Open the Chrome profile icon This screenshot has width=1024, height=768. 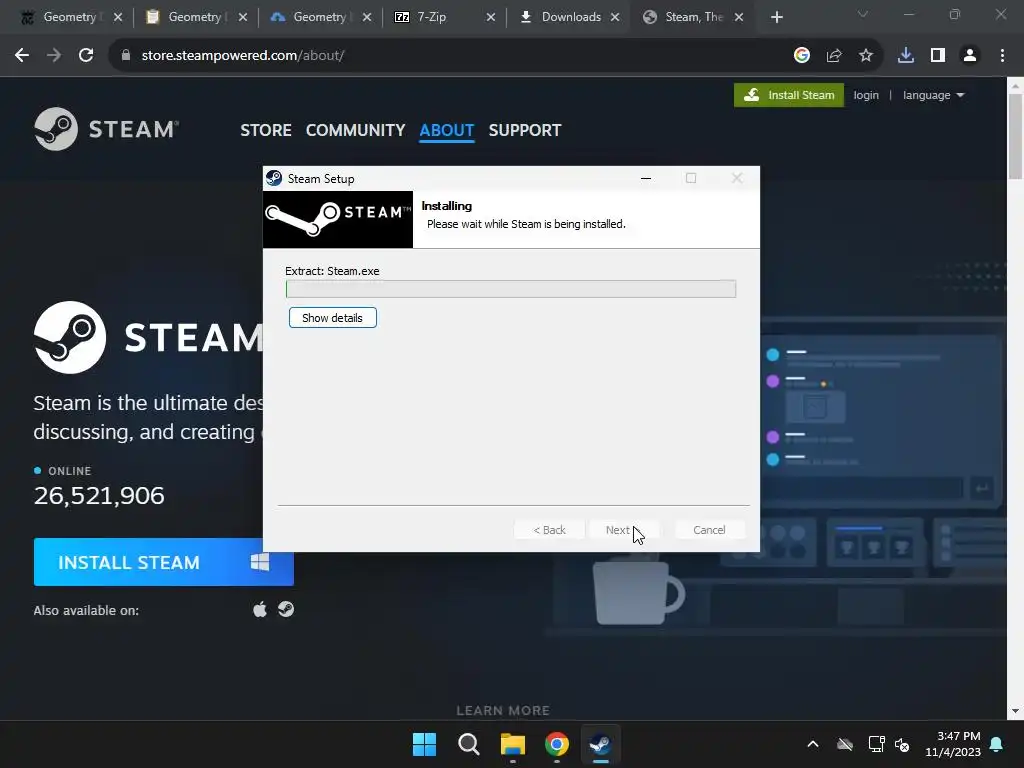click(x=970, y=56)
